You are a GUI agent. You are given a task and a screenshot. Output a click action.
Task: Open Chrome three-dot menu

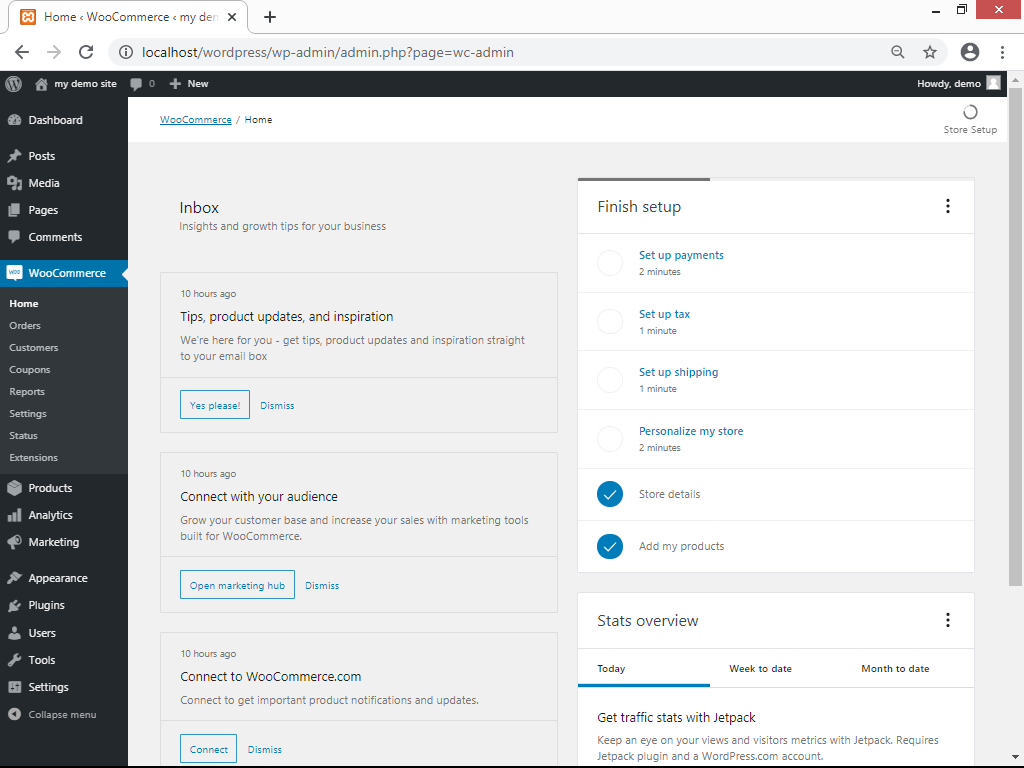(x=1002, y=52)
